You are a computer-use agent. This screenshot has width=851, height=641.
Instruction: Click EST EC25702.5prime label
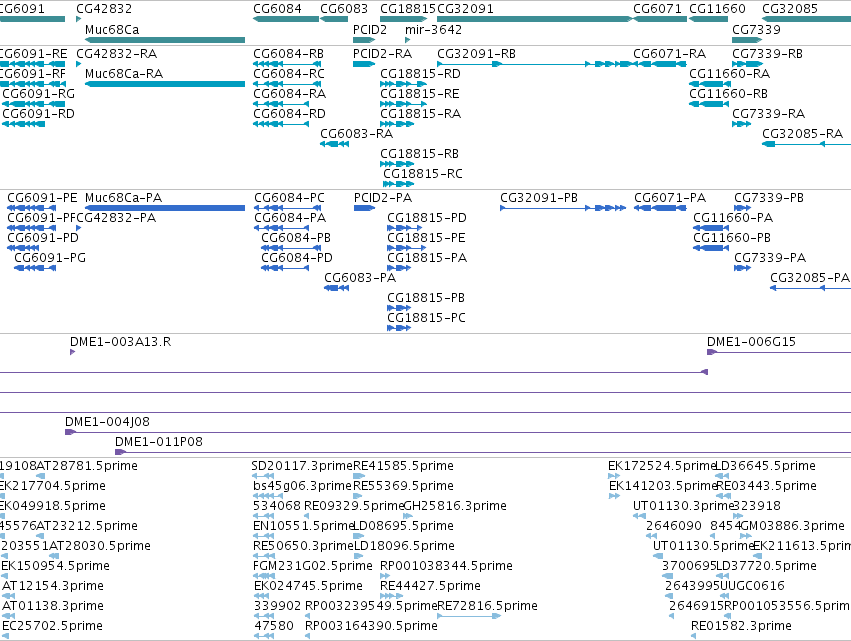pos(53,626)
